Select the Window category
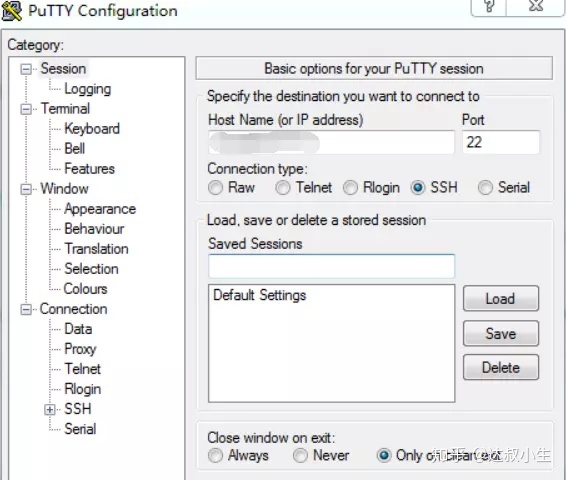Screen dimensions: 566x480 64,189
